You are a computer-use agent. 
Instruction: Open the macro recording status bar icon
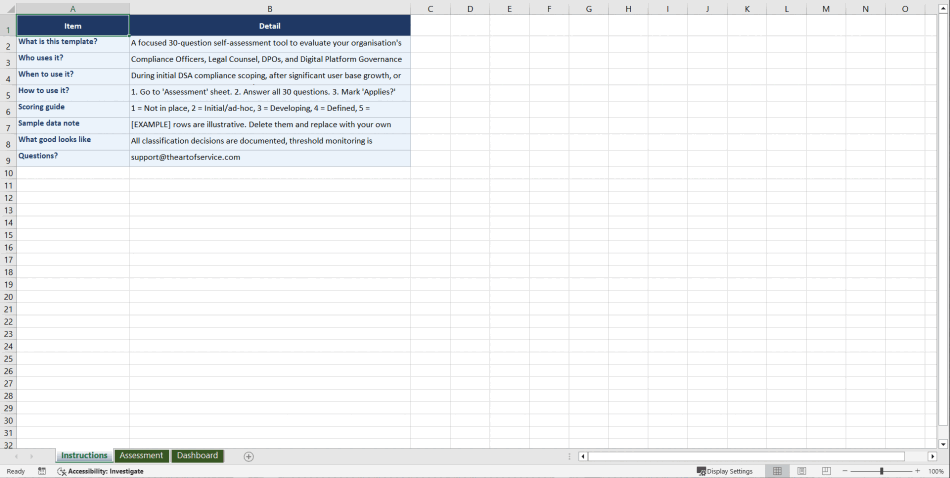pyautogui.click(x=42, y=471)
